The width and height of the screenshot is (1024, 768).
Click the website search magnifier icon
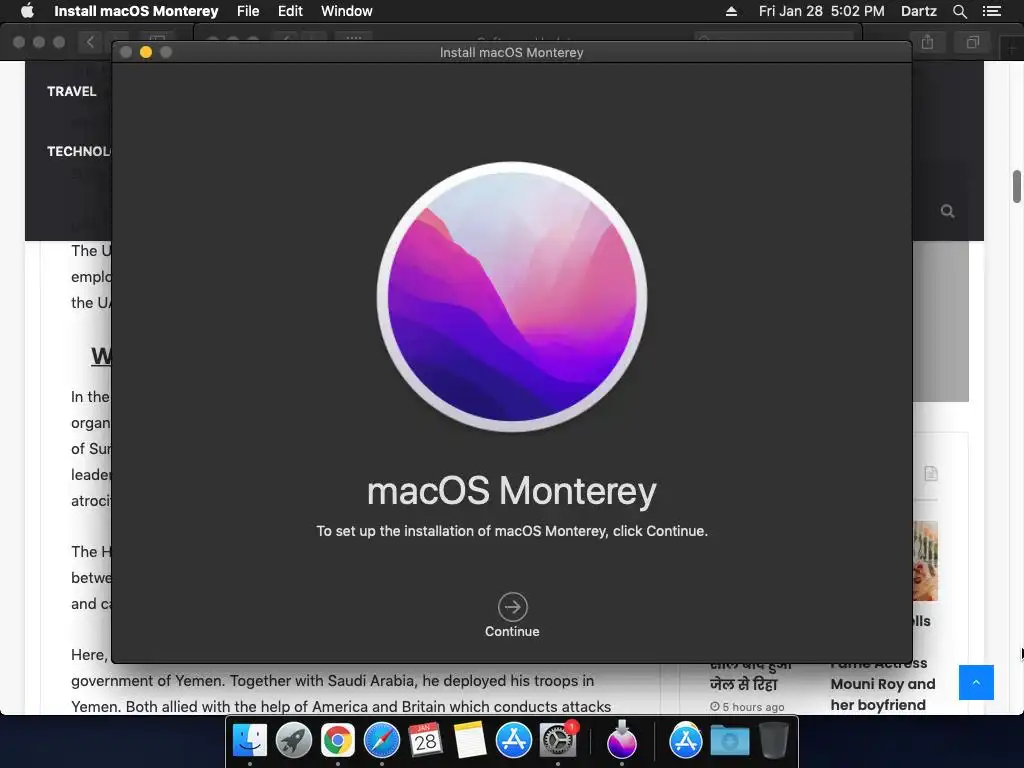point(948,211)
